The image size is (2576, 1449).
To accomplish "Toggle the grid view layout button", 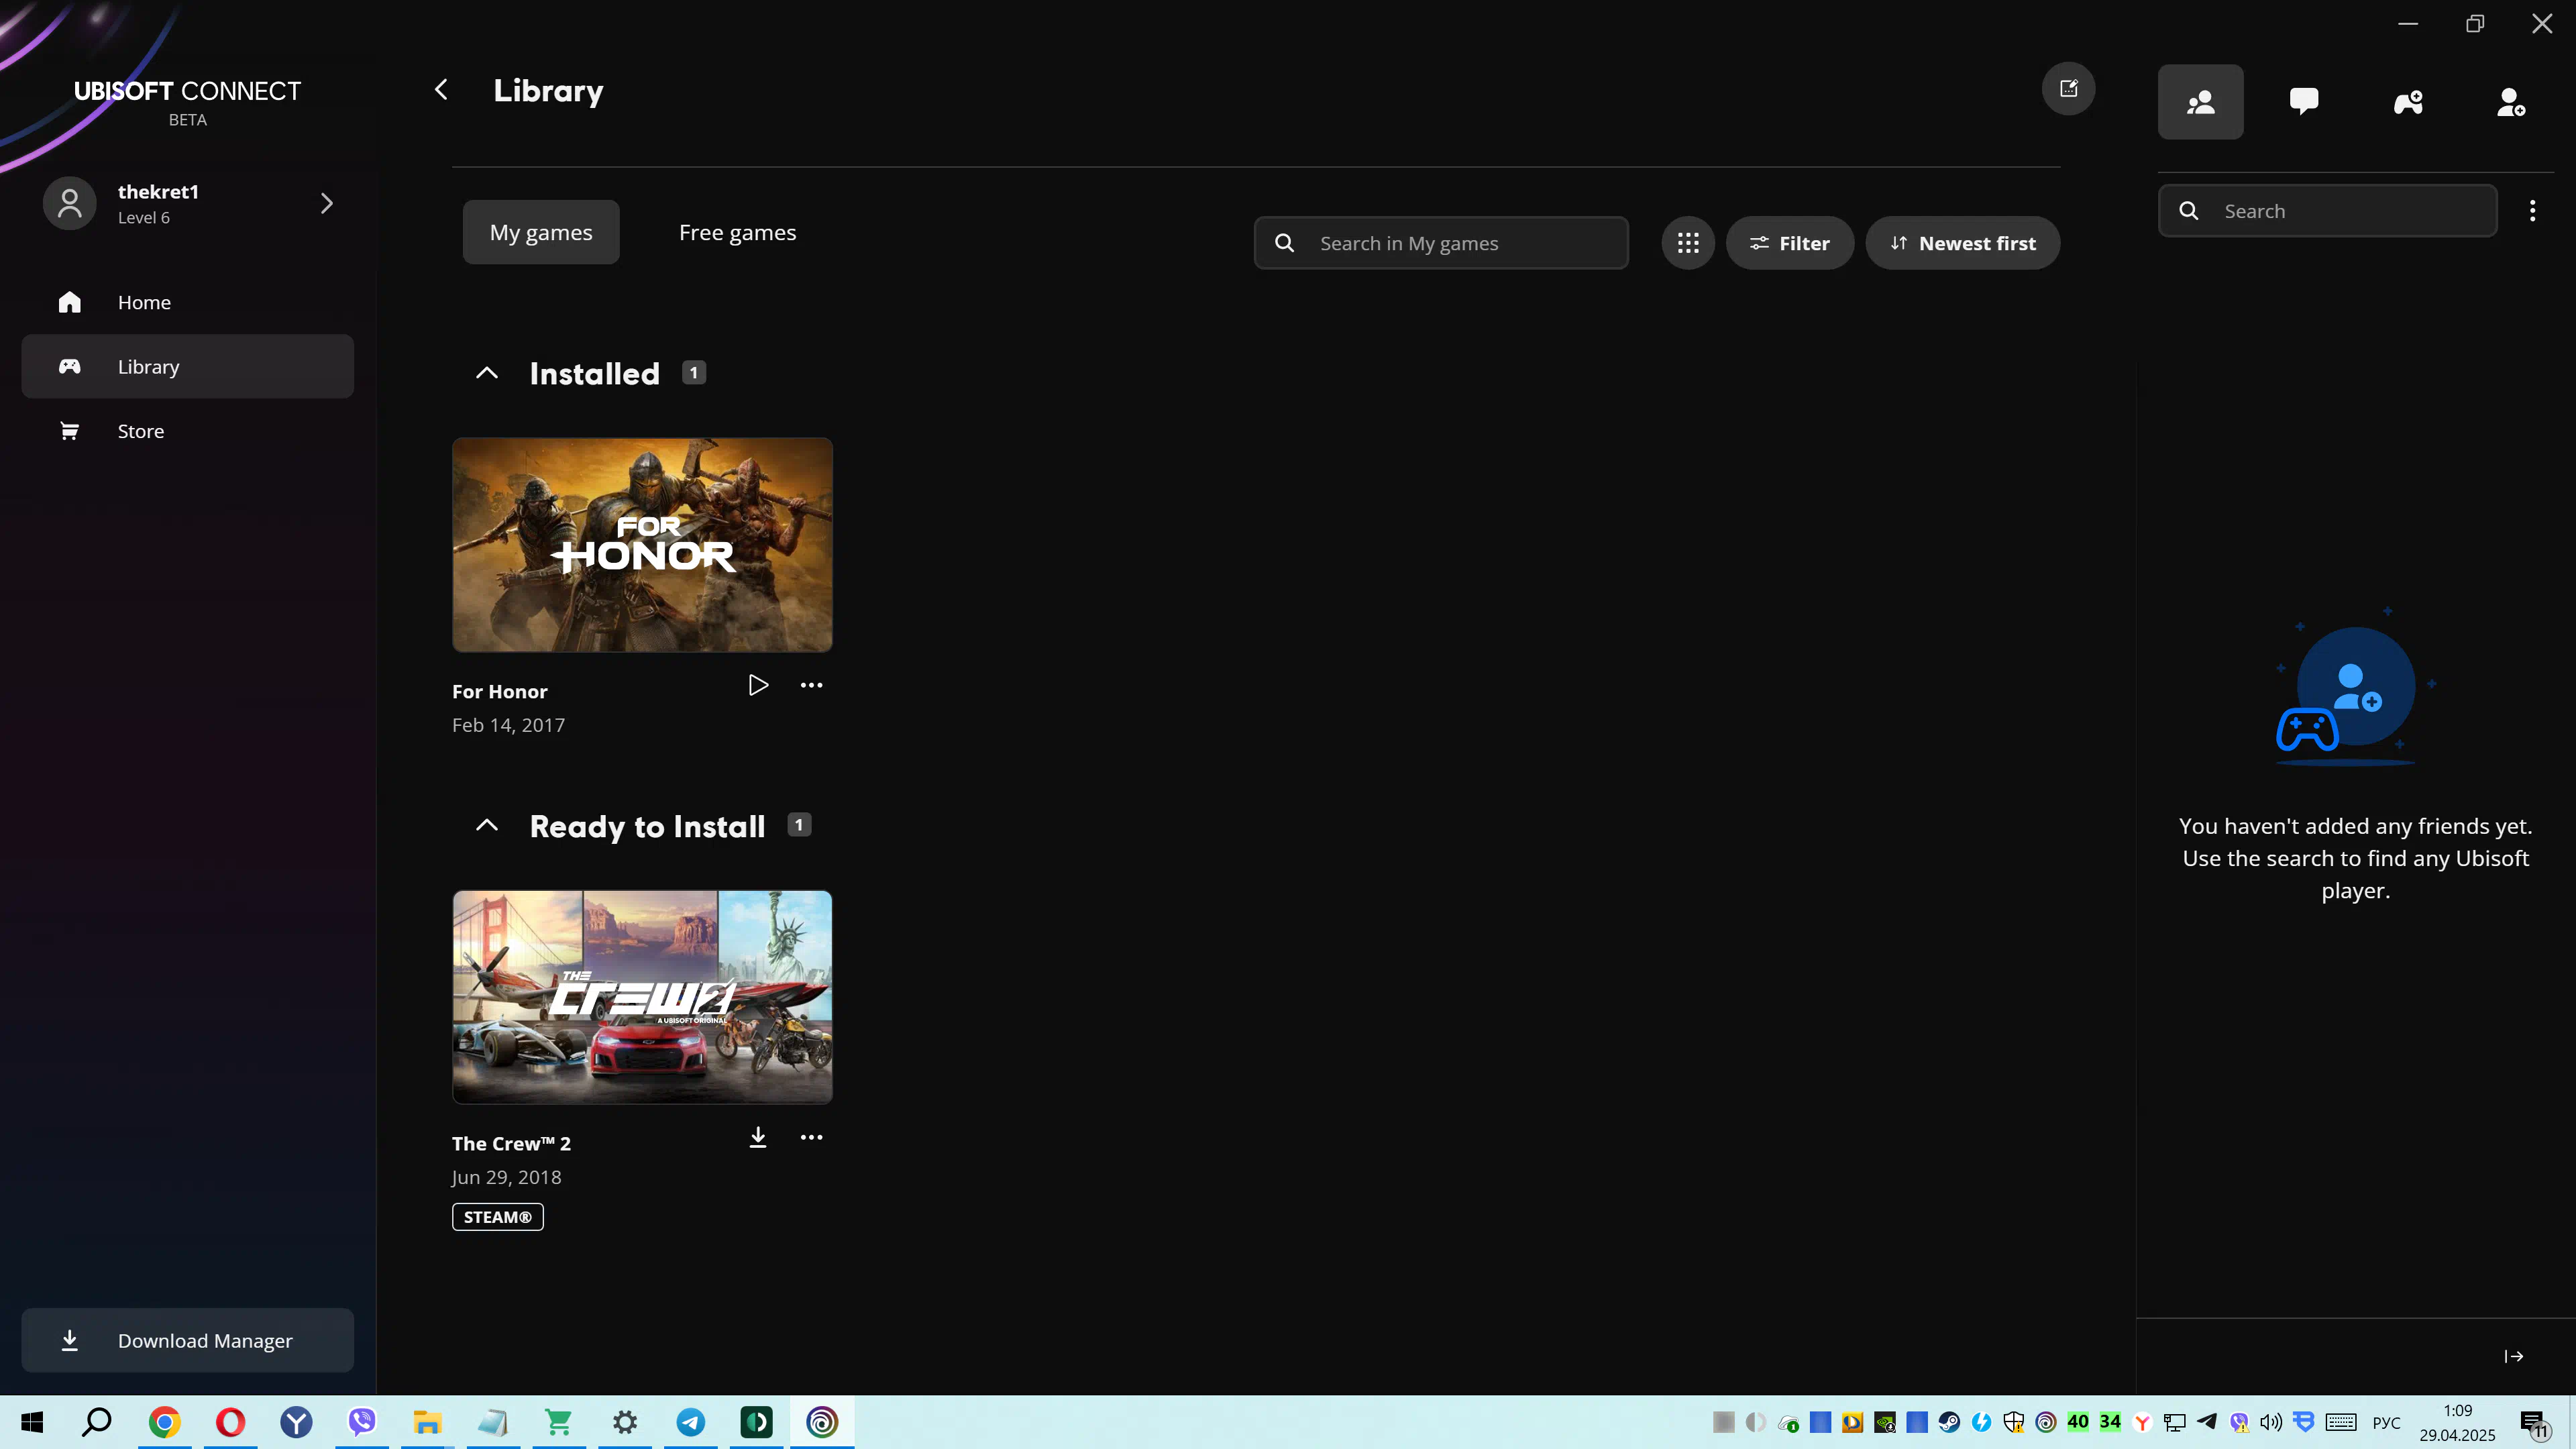I will click(x=1688, y=243).
